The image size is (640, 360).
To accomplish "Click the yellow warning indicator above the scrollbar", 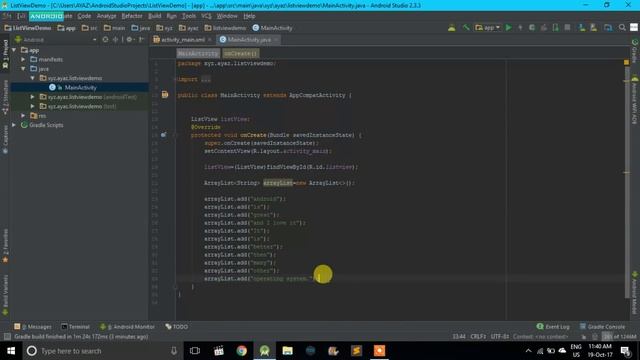I will pos(627,62).
